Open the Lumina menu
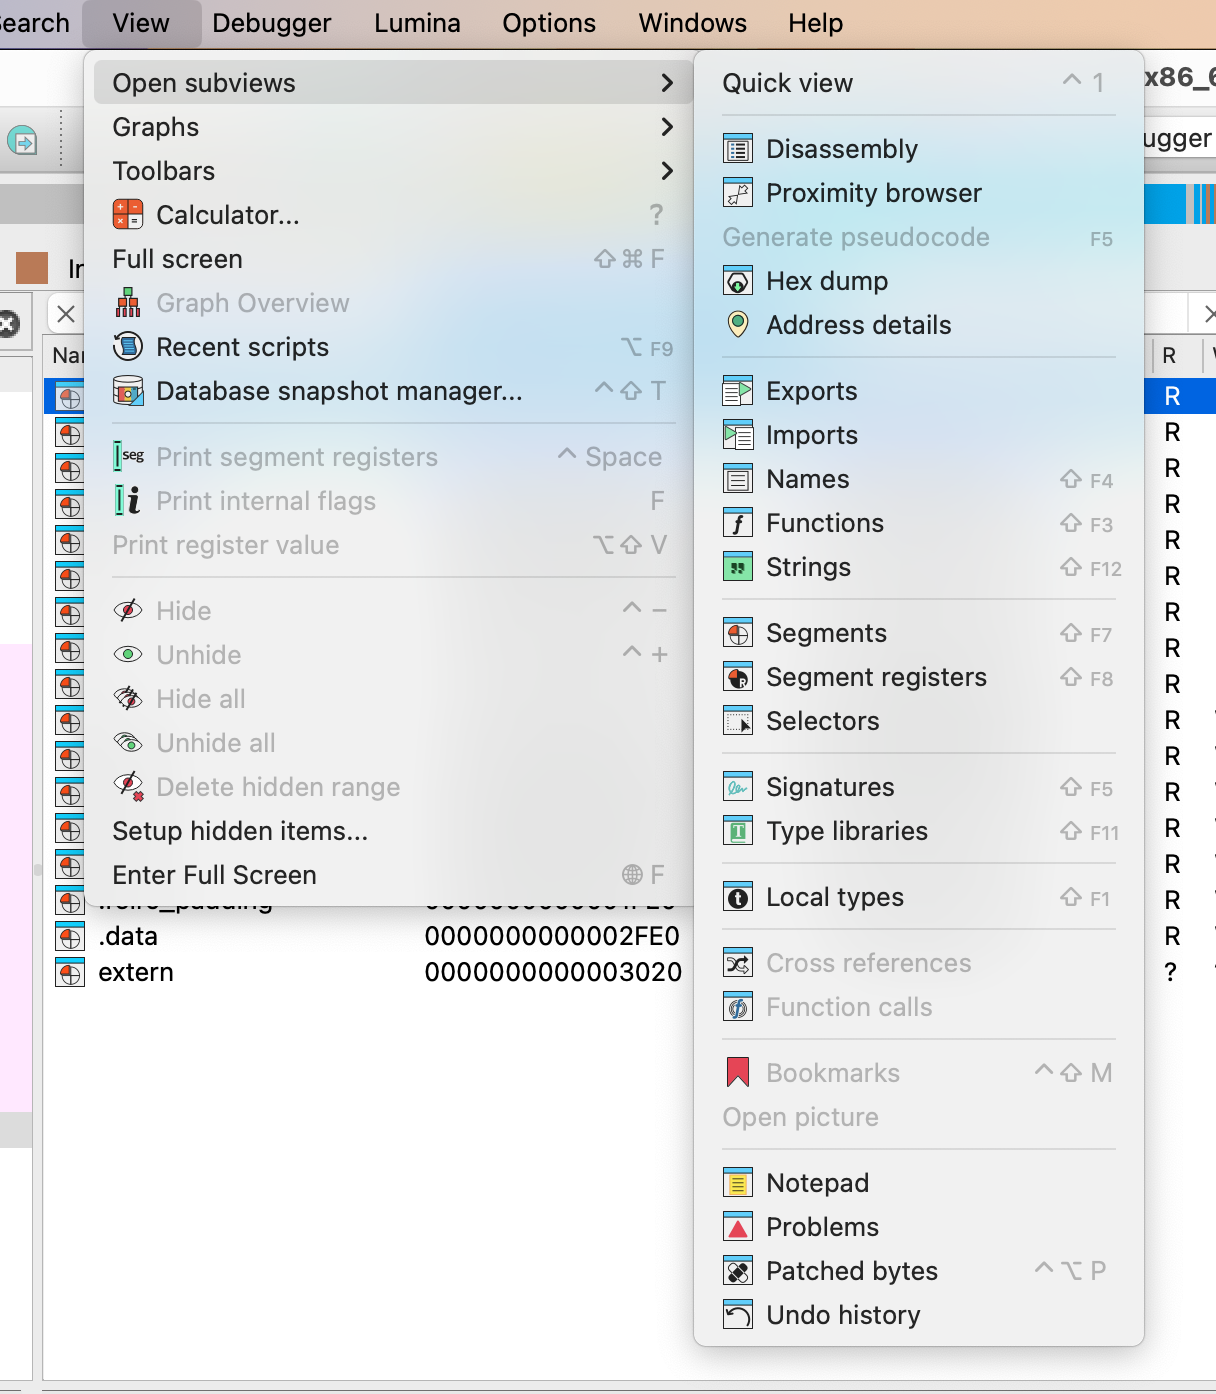This screenshot has width=1216, height=1394. tap(417, 23)
